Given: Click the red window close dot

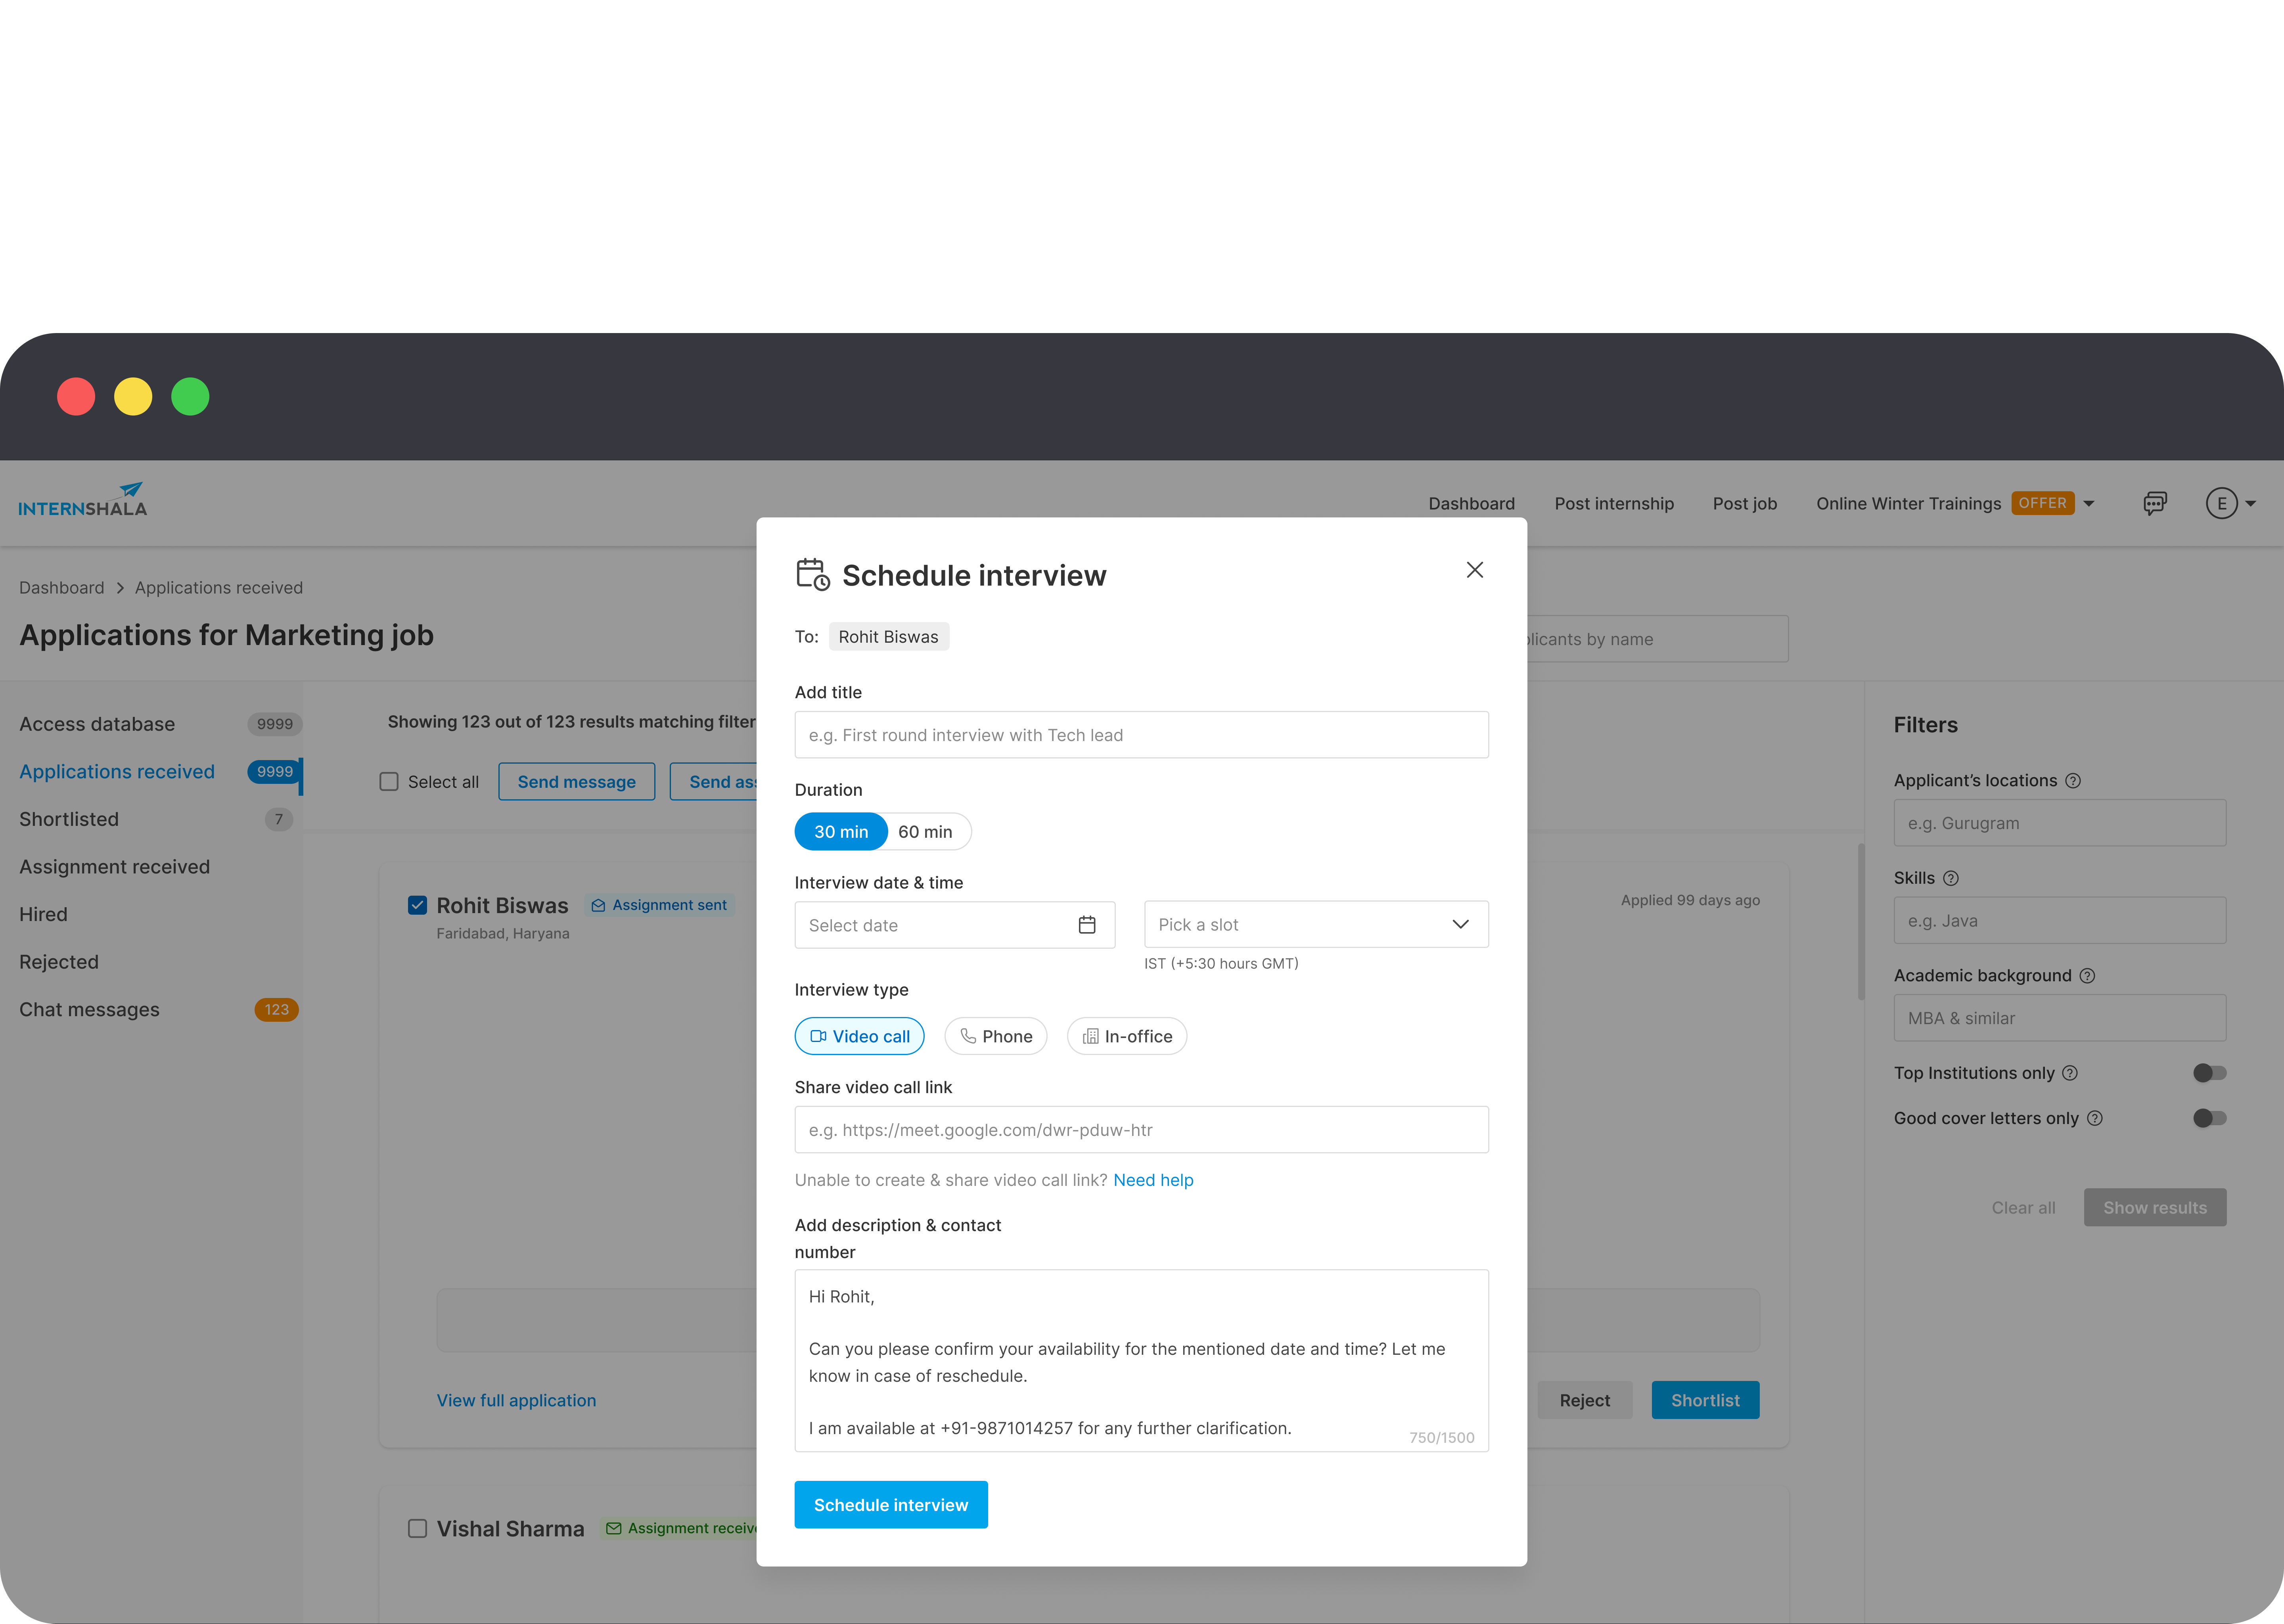Looking at the screenshot, I should (76, 397).
